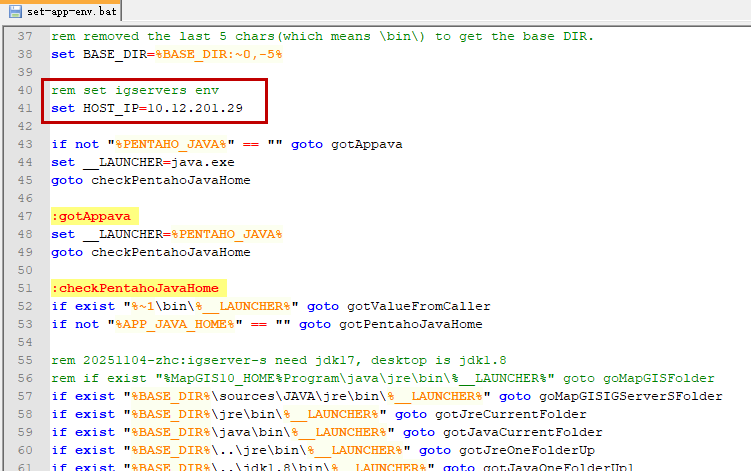Click the :checkPentahoJavaHome label
This screenshot has height=471, width=751.
135,288
